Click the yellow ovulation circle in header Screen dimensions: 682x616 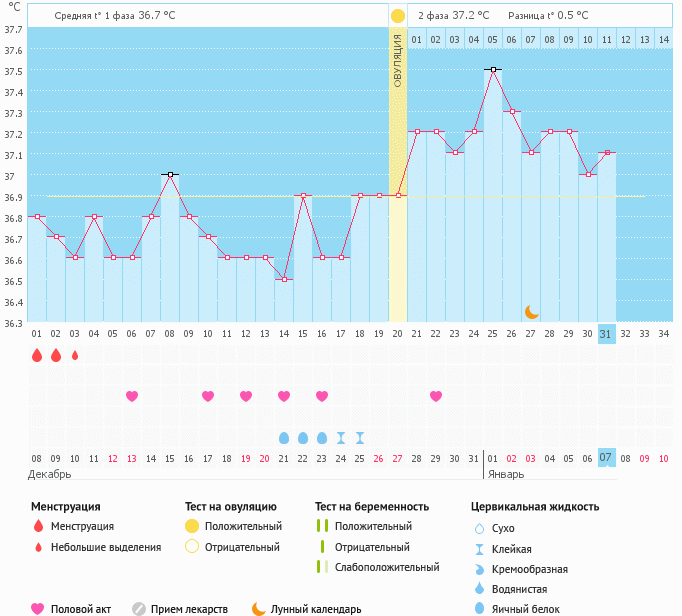click(x=398, y=16)
